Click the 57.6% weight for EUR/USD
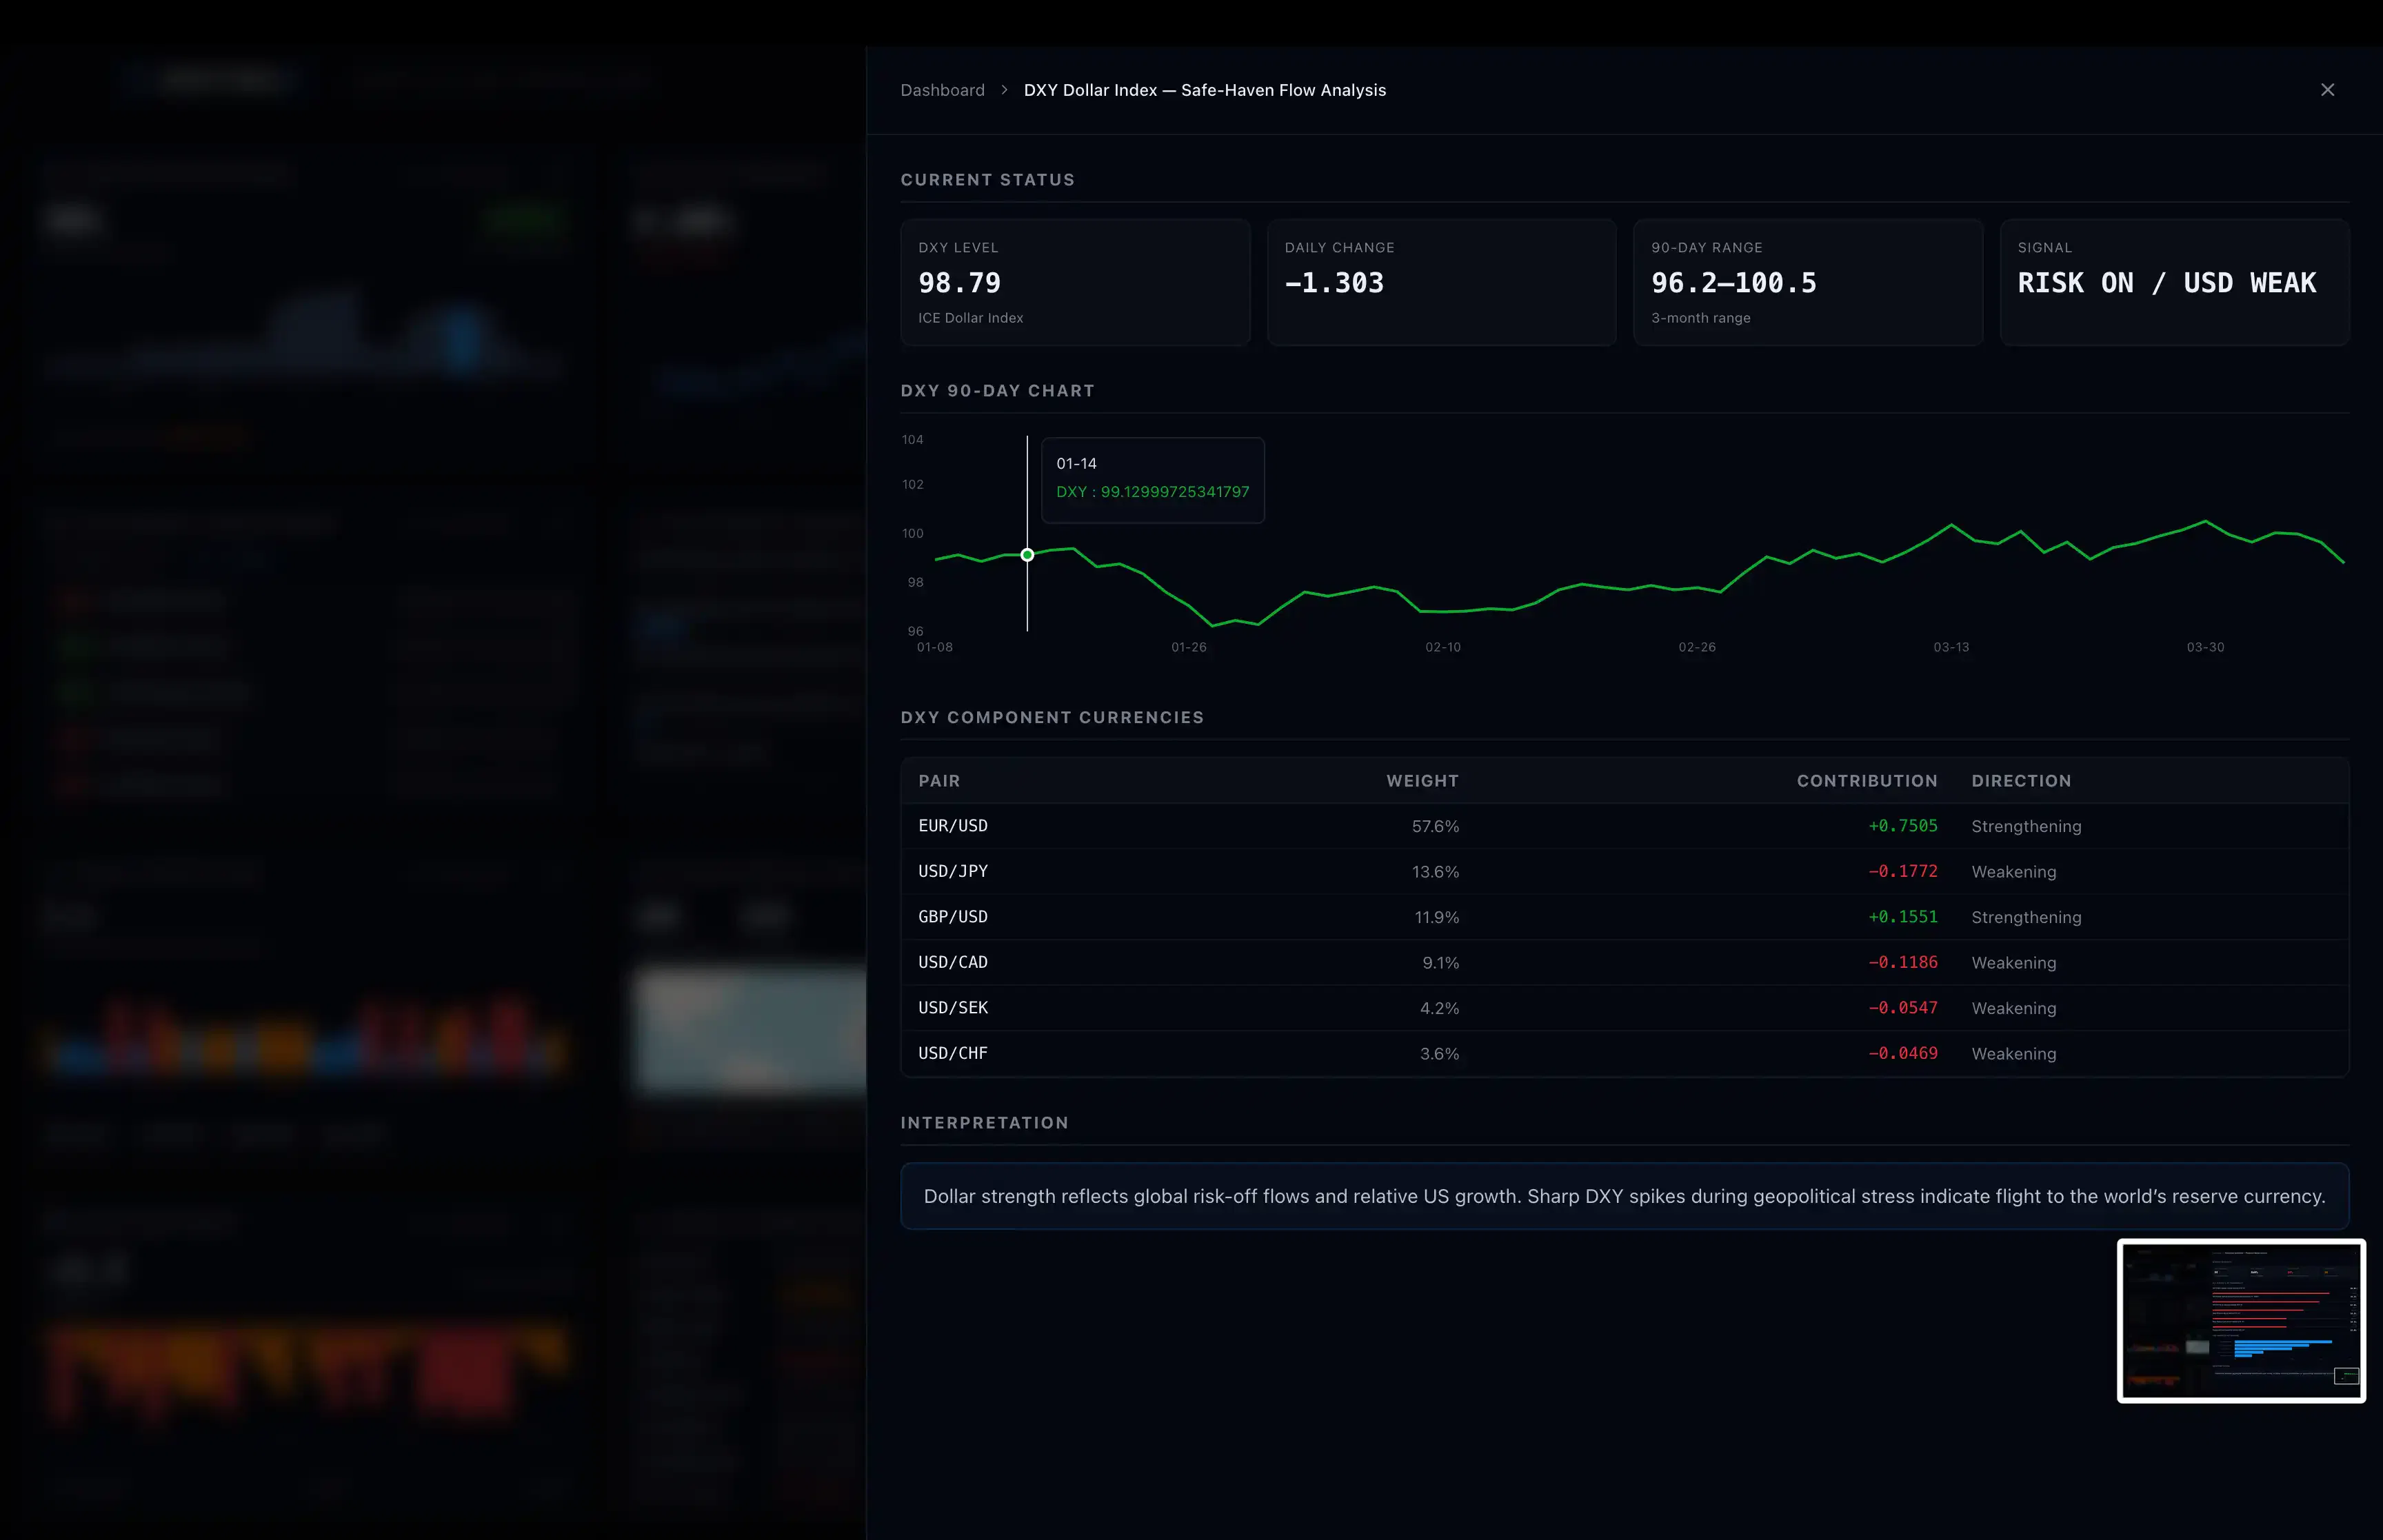Viewport: 2383px width, 1540px height. (1435, 826)
